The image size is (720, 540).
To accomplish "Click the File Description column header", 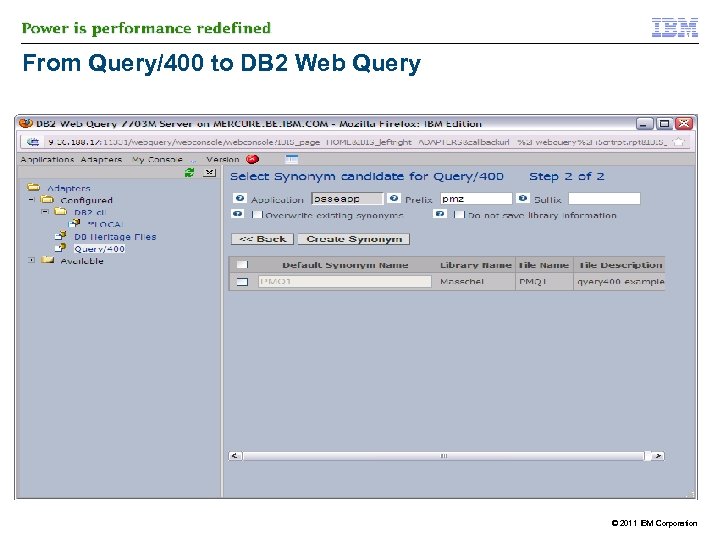I will tap(620, 265).
